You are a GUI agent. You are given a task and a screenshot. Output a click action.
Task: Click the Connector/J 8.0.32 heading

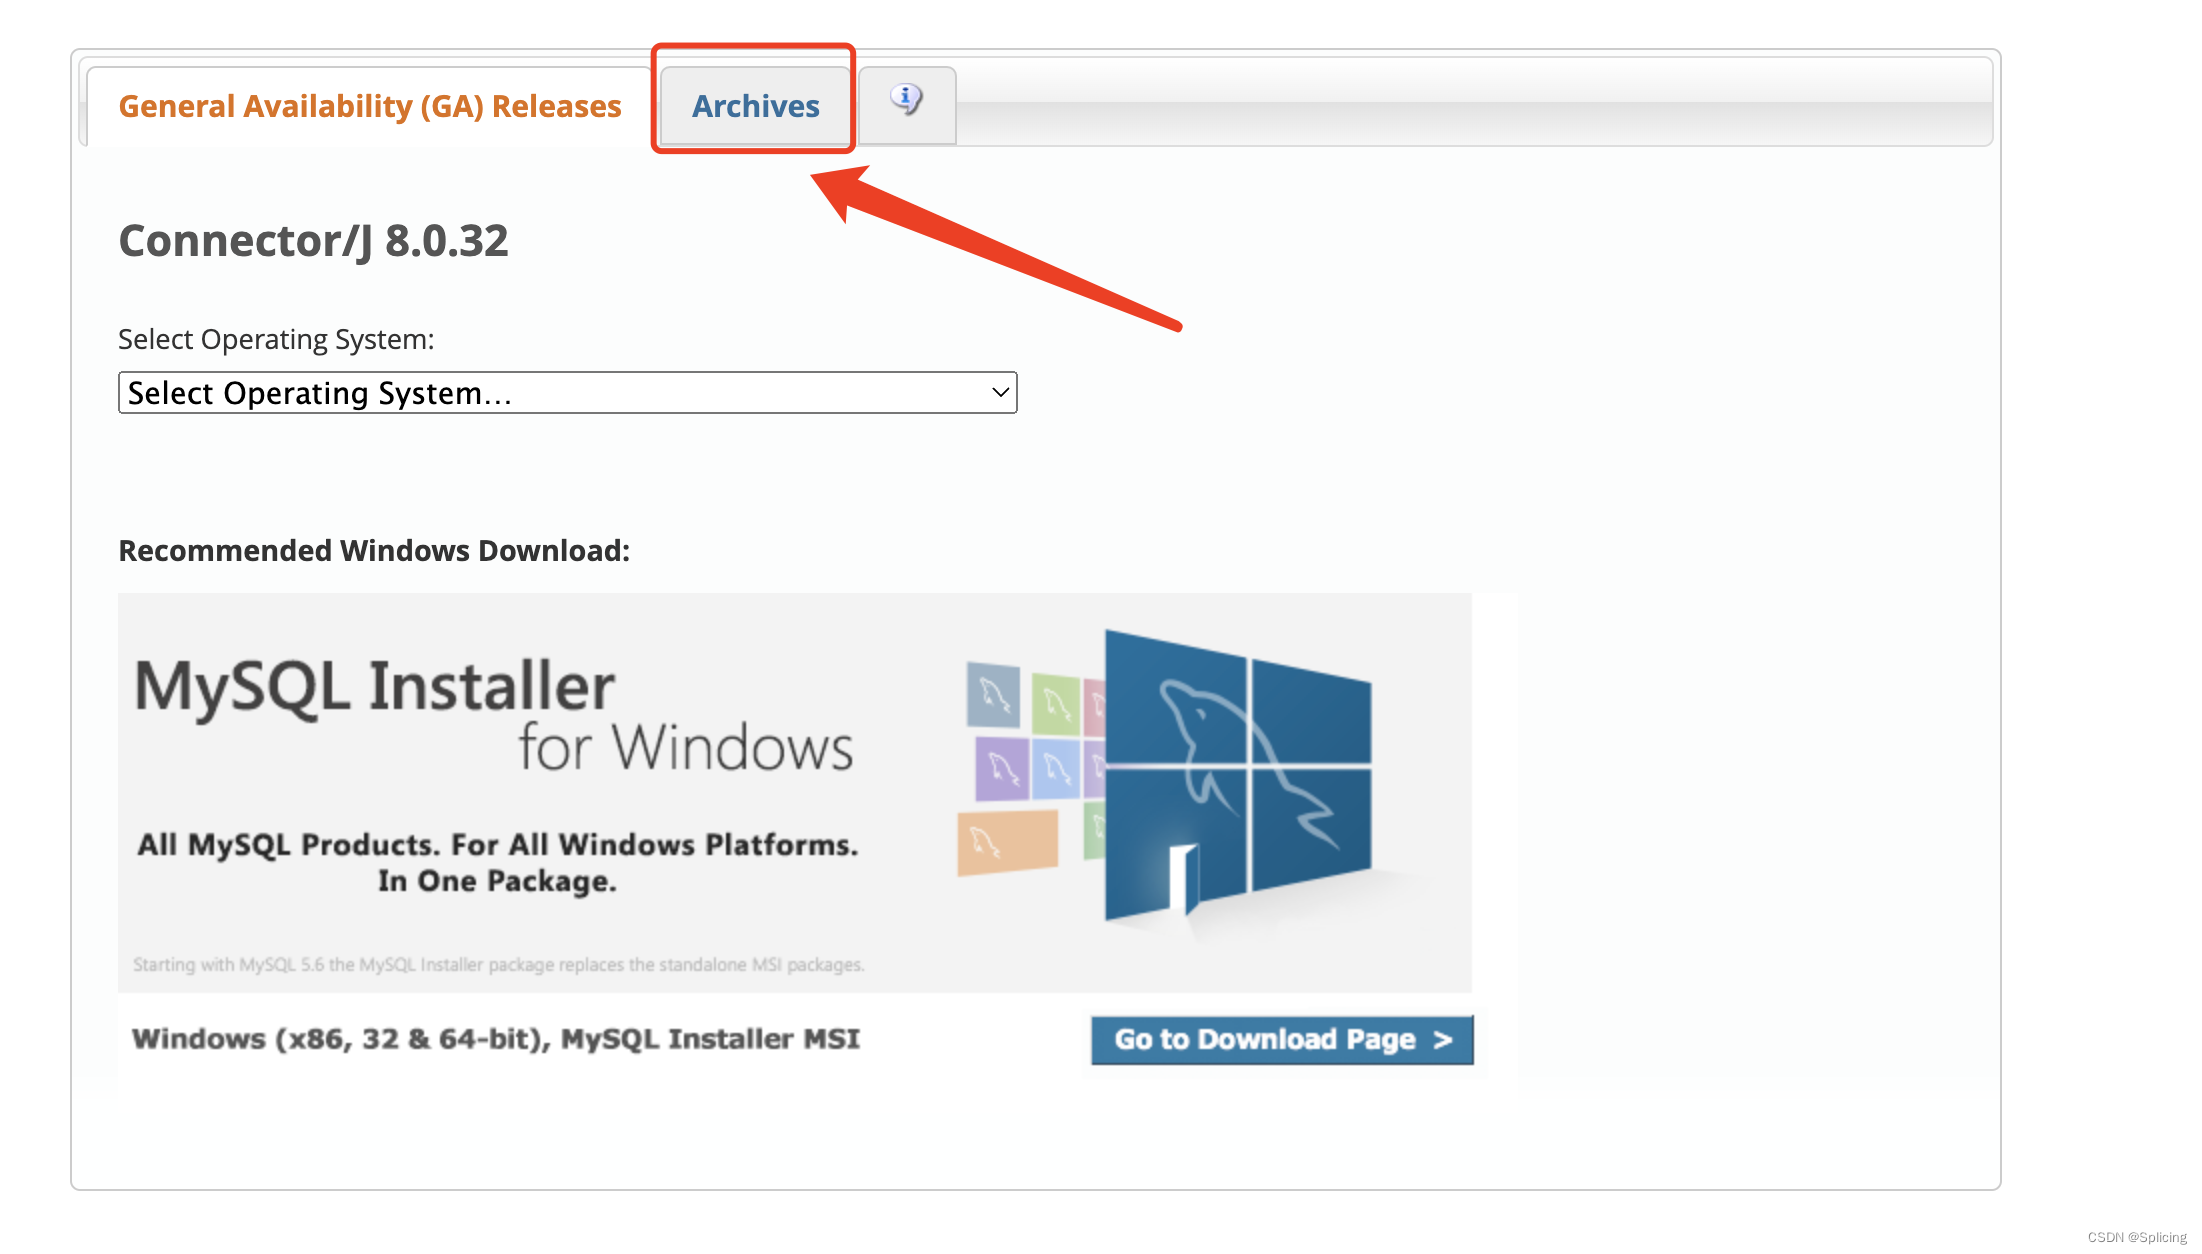[313, 241]
